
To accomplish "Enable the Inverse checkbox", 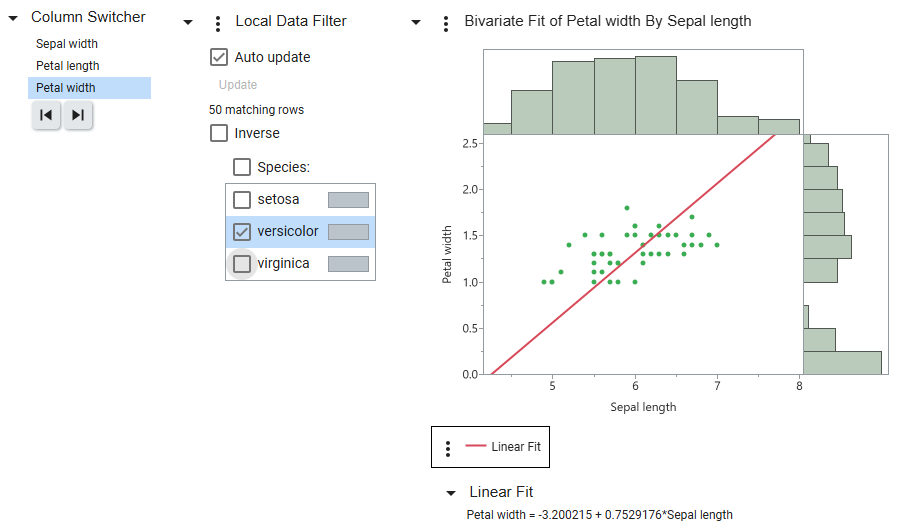I will pyautogui.click(x=219, y=133).
